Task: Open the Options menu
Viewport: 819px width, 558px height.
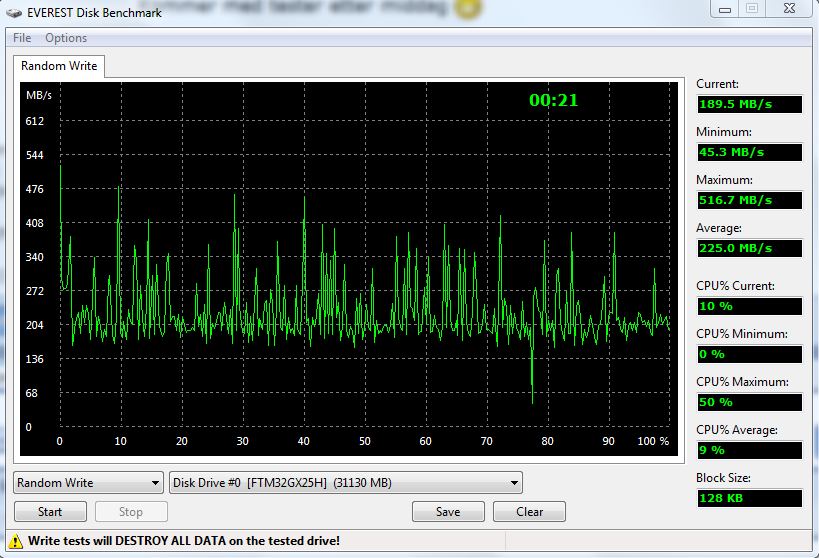Action: (x=66, y=38)
